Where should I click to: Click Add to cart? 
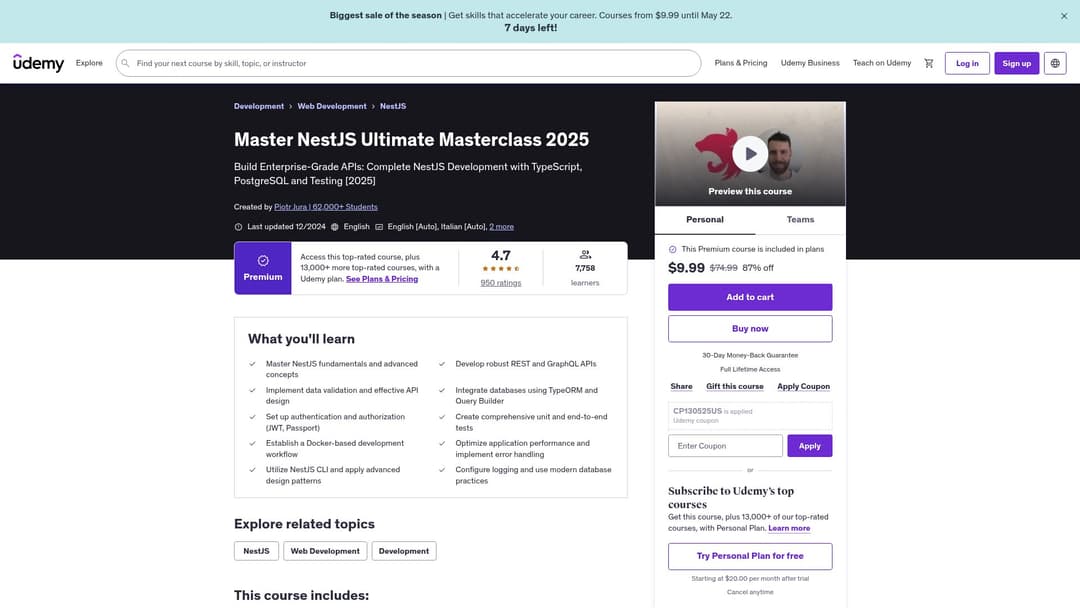tap(750, 297)
